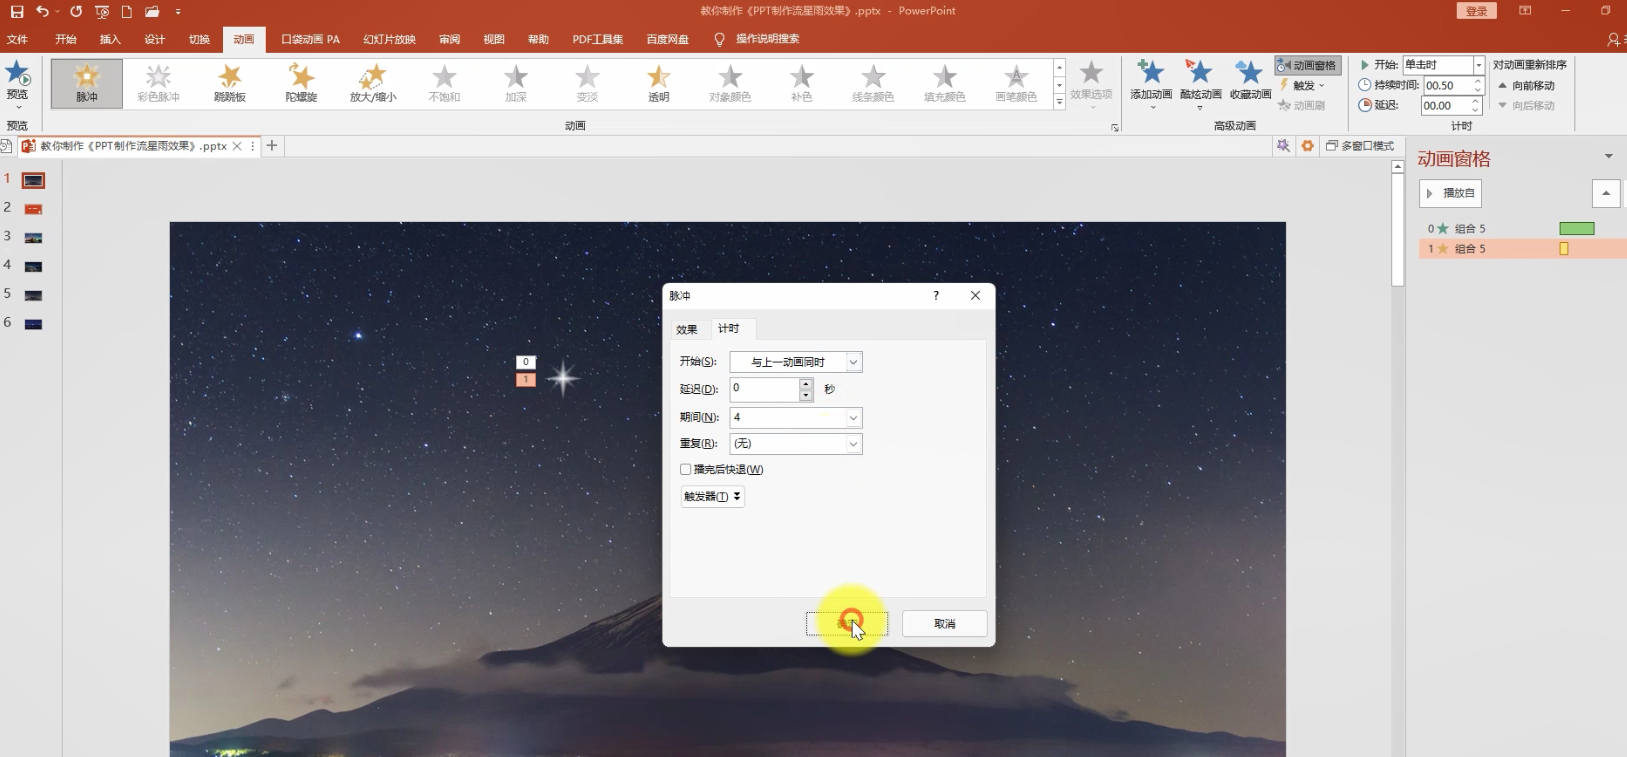
Task: Switch to the 插入 insert tab
Action: point(110,39)
